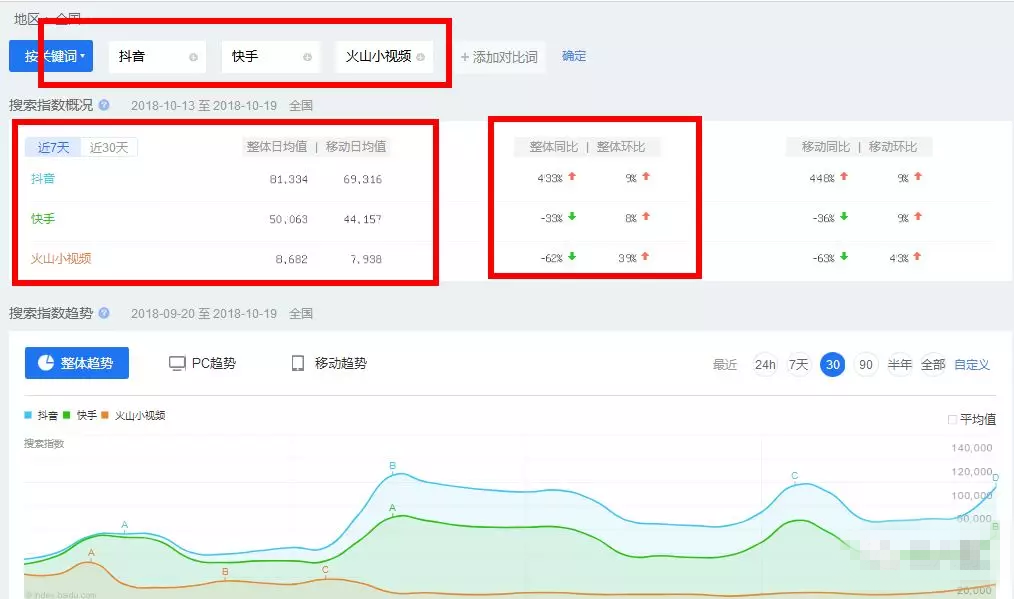This screenshot has width=1014, height=599.
Task: Click the red up arrow beside 43%
Action: tap(918, 257)
